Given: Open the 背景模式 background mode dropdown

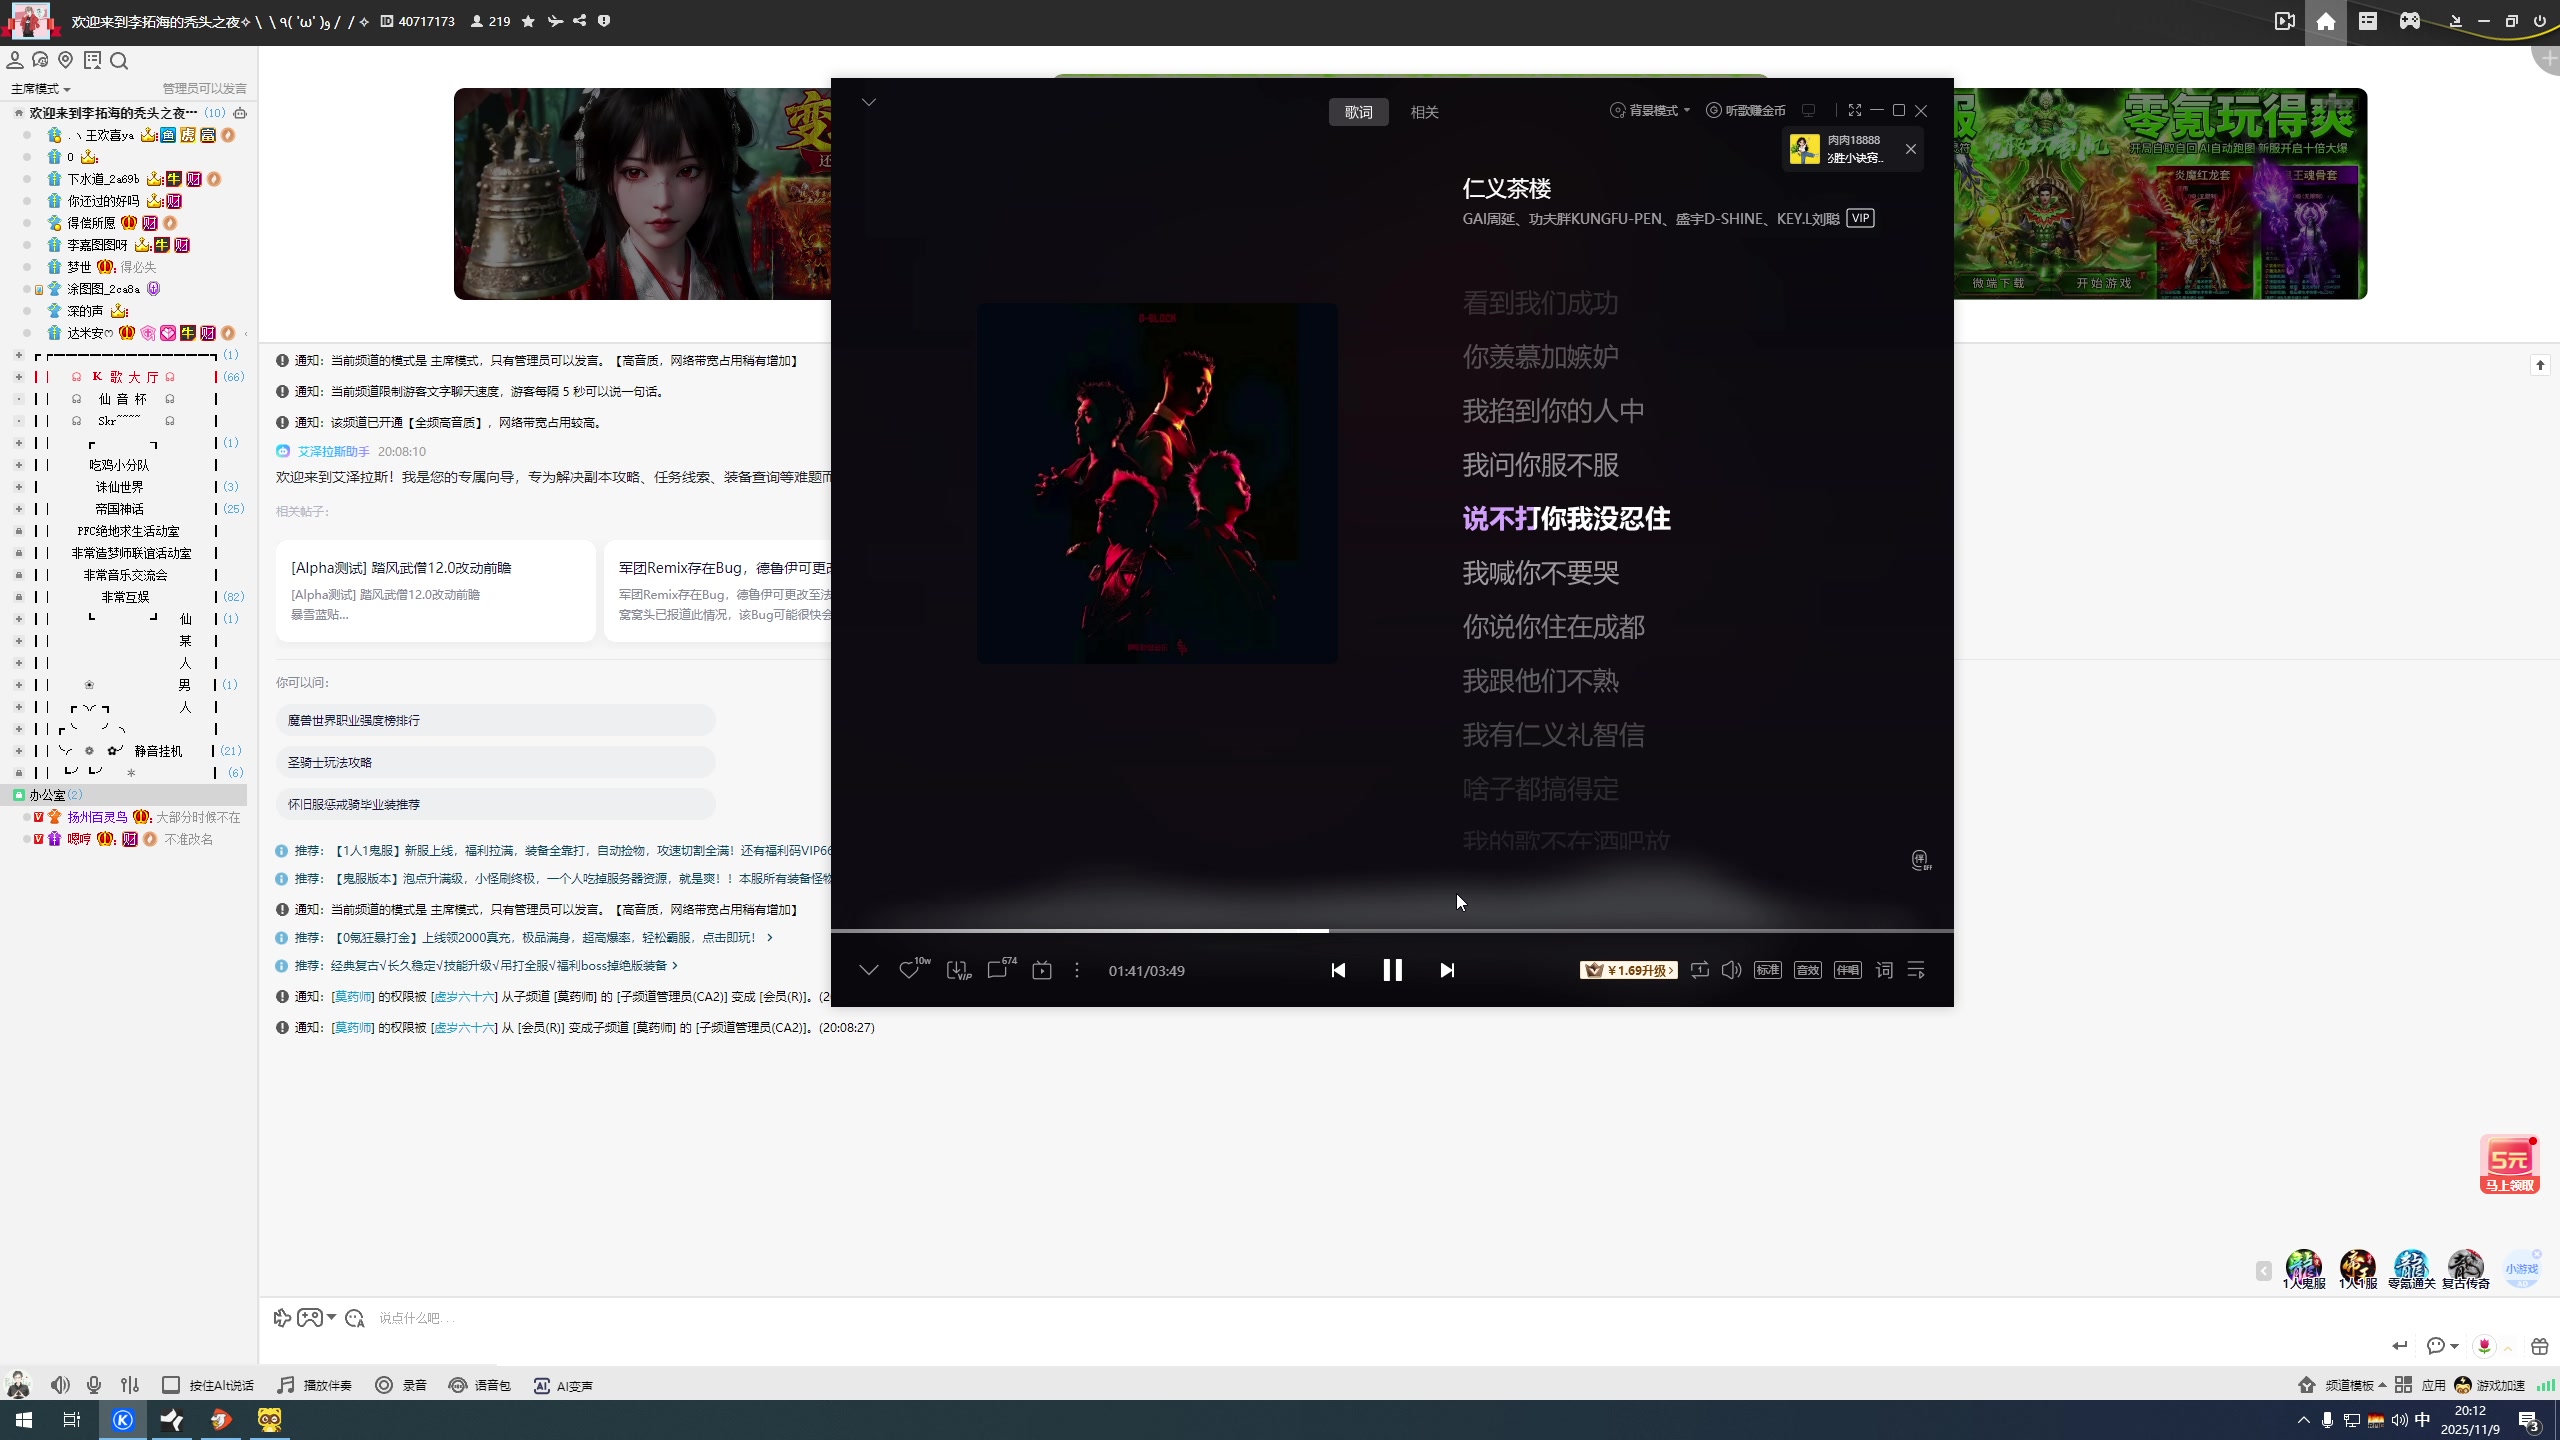Looking at the screenshot, I should [1648, 111].
